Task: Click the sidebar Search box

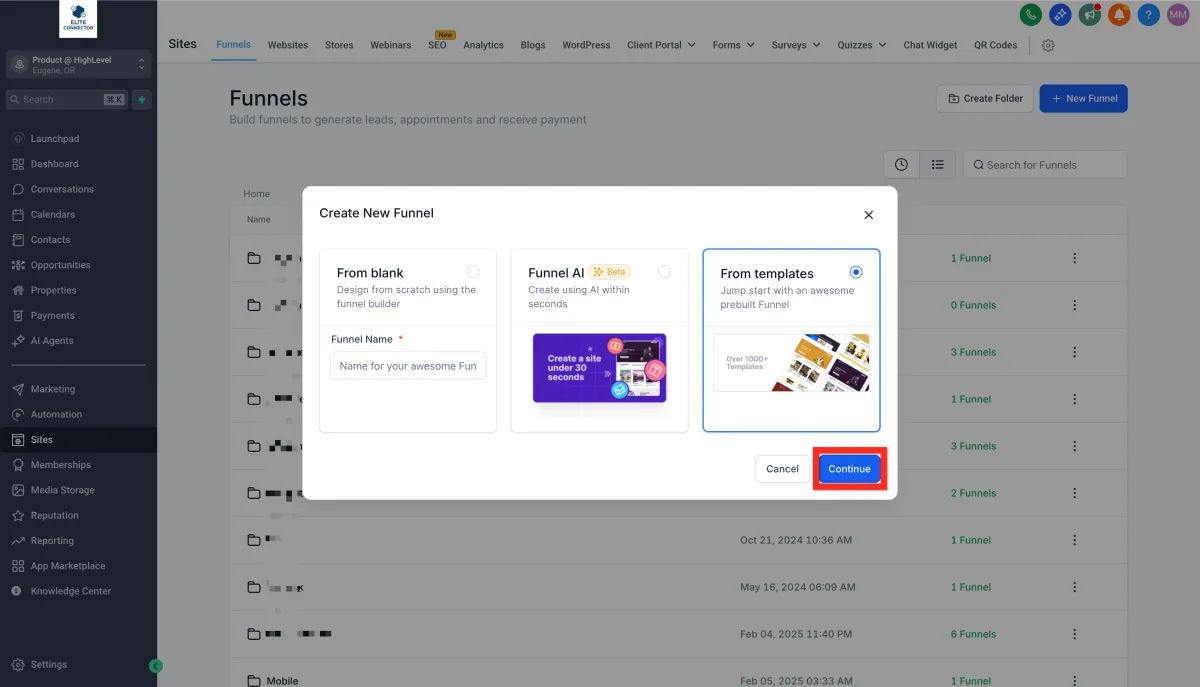Action: pyautogui.click(x=66, y=99)
